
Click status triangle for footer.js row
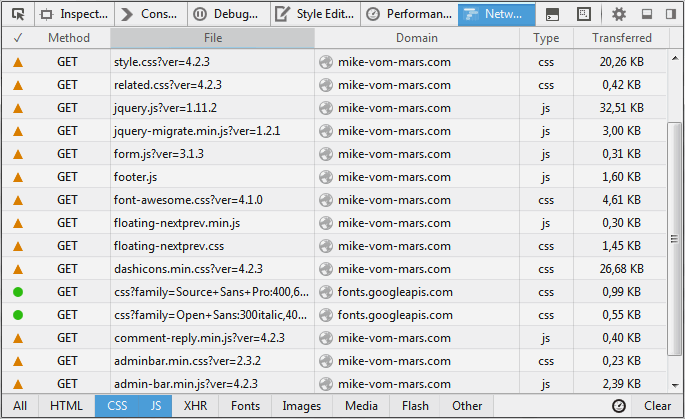coord(18,177)
